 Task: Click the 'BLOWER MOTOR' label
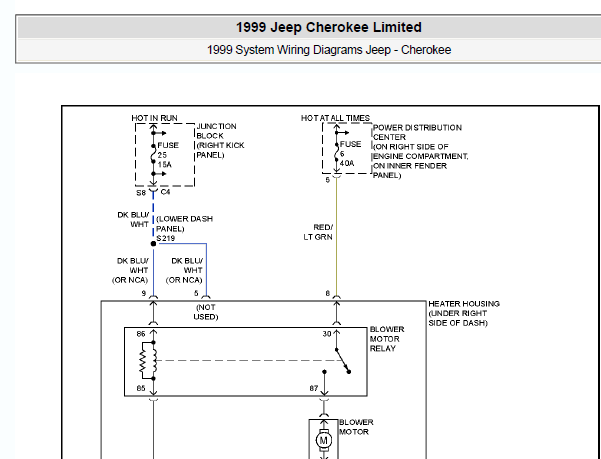tap(356, 427)
